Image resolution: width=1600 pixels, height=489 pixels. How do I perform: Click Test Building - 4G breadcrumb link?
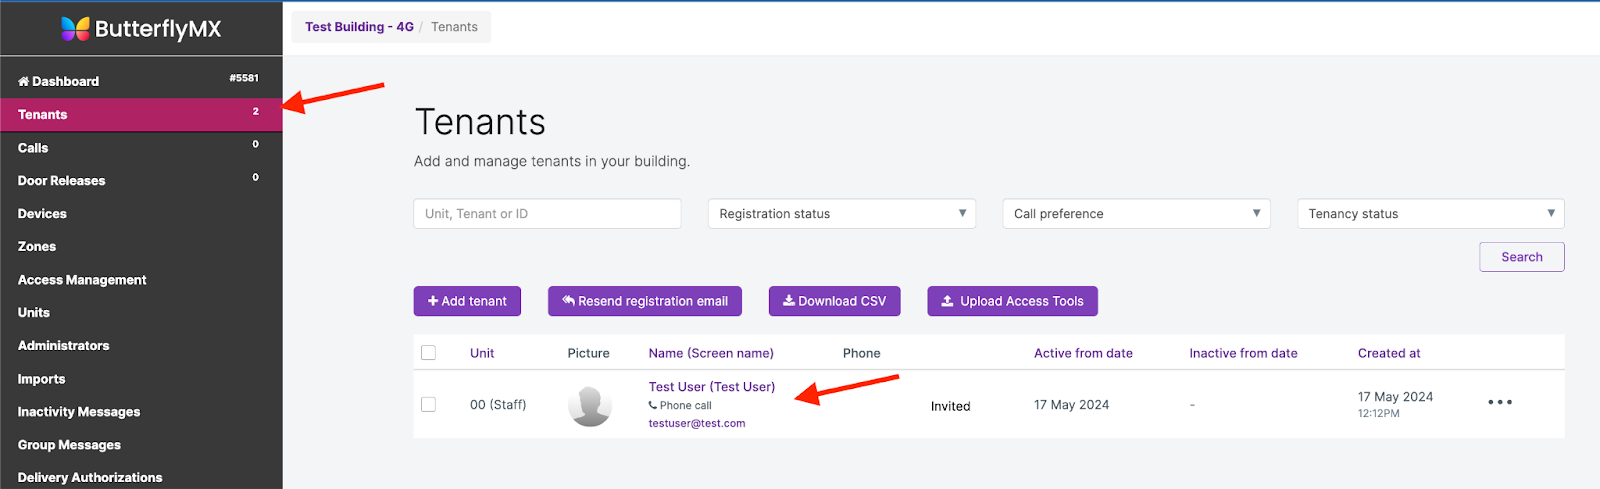[359, 27]
